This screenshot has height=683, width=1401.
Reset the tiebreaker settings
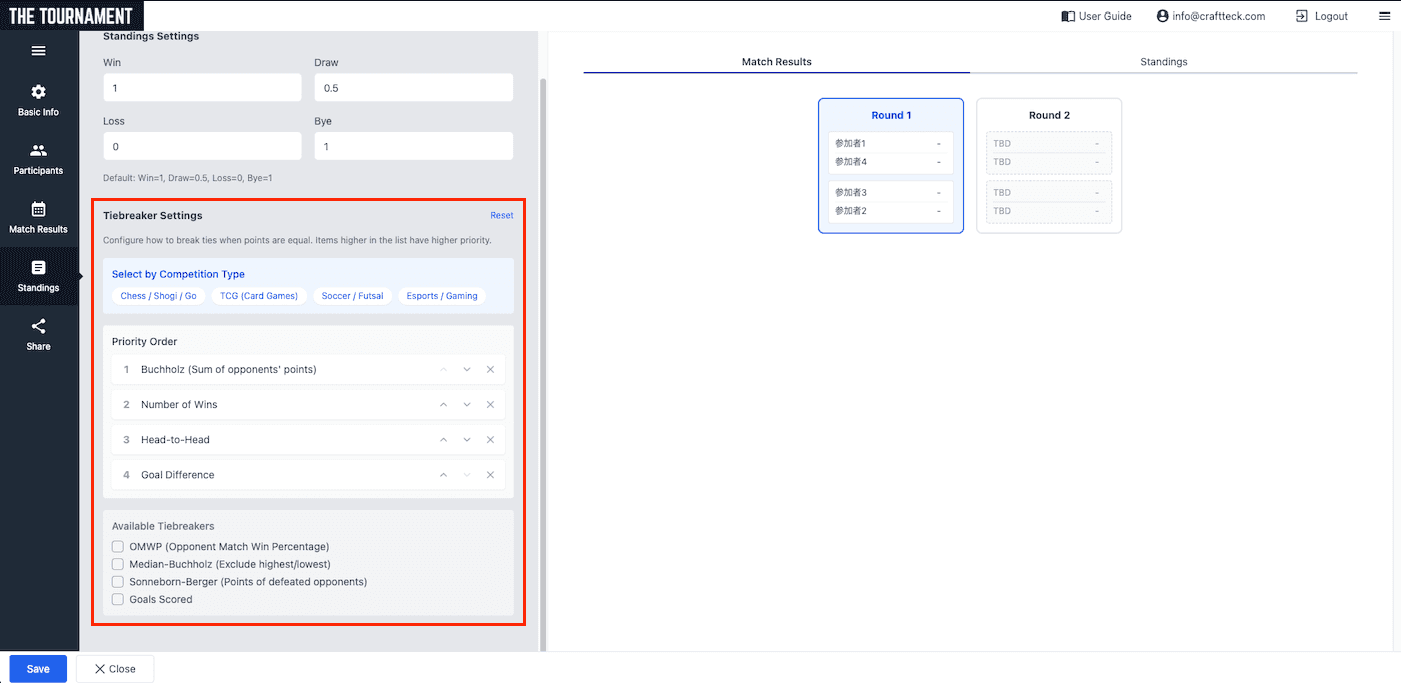[x=501, y=215]
